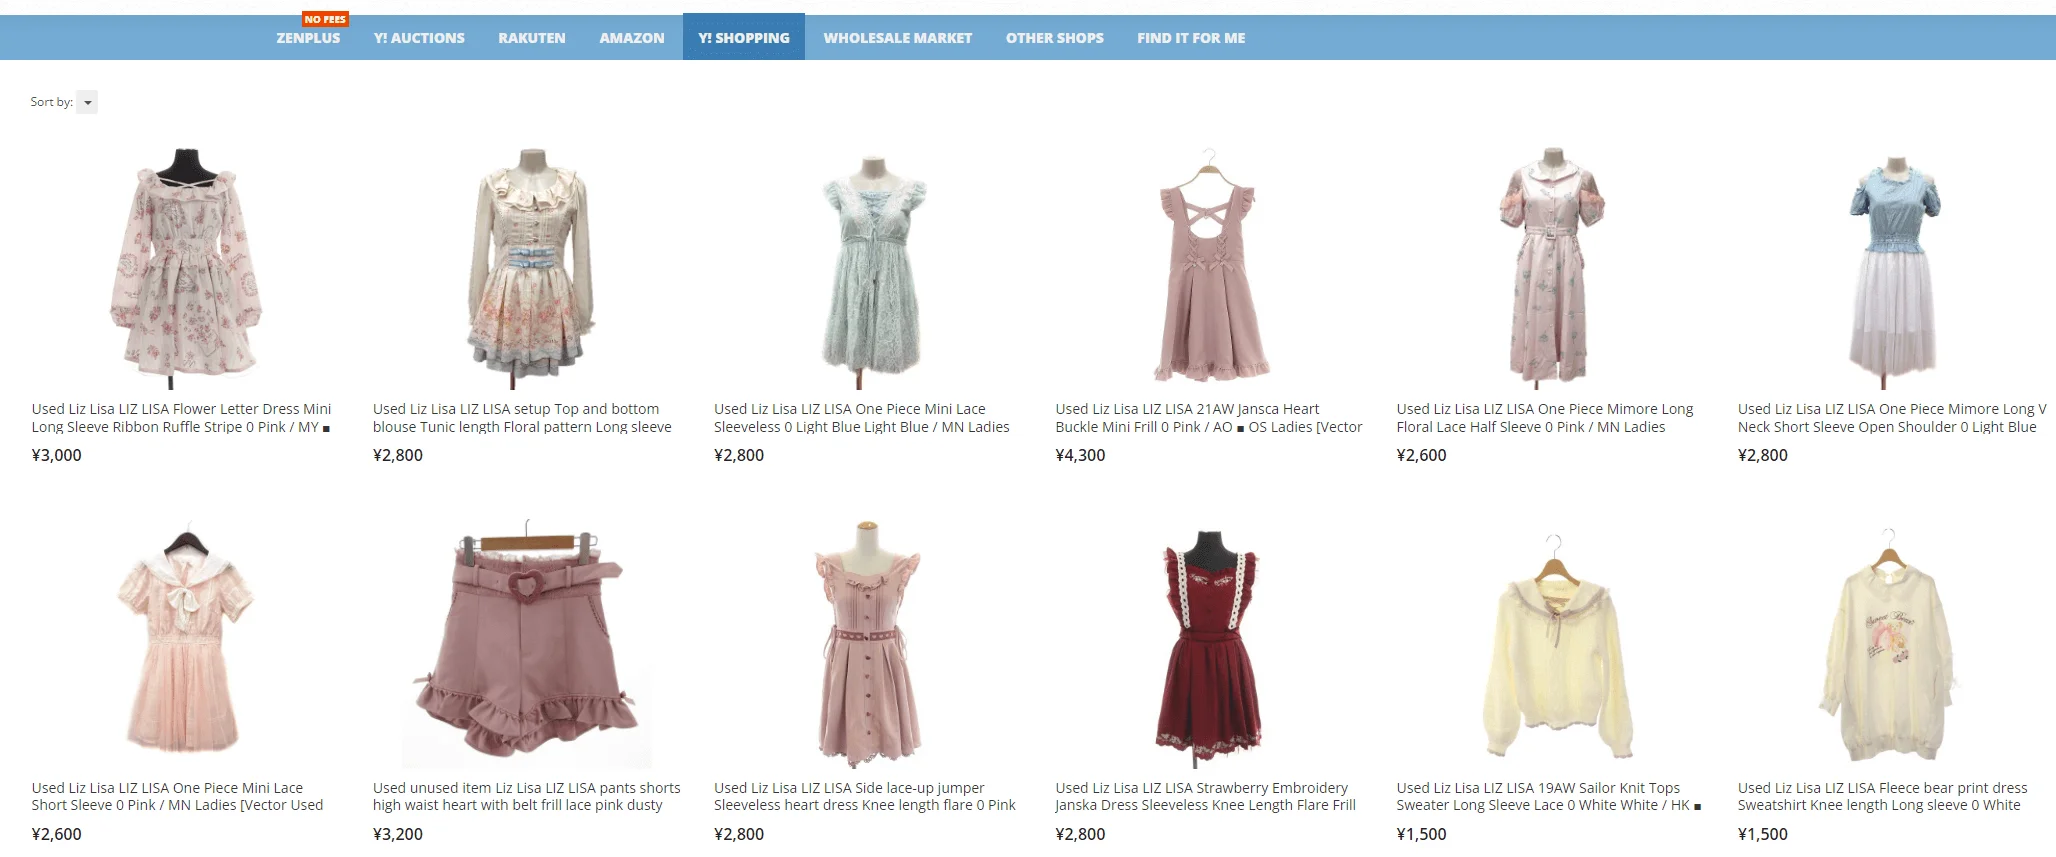Click ¥2,800 under V Neck Open Shoulder dress
Screen dimensions: 2056x857
point(1763,455)
